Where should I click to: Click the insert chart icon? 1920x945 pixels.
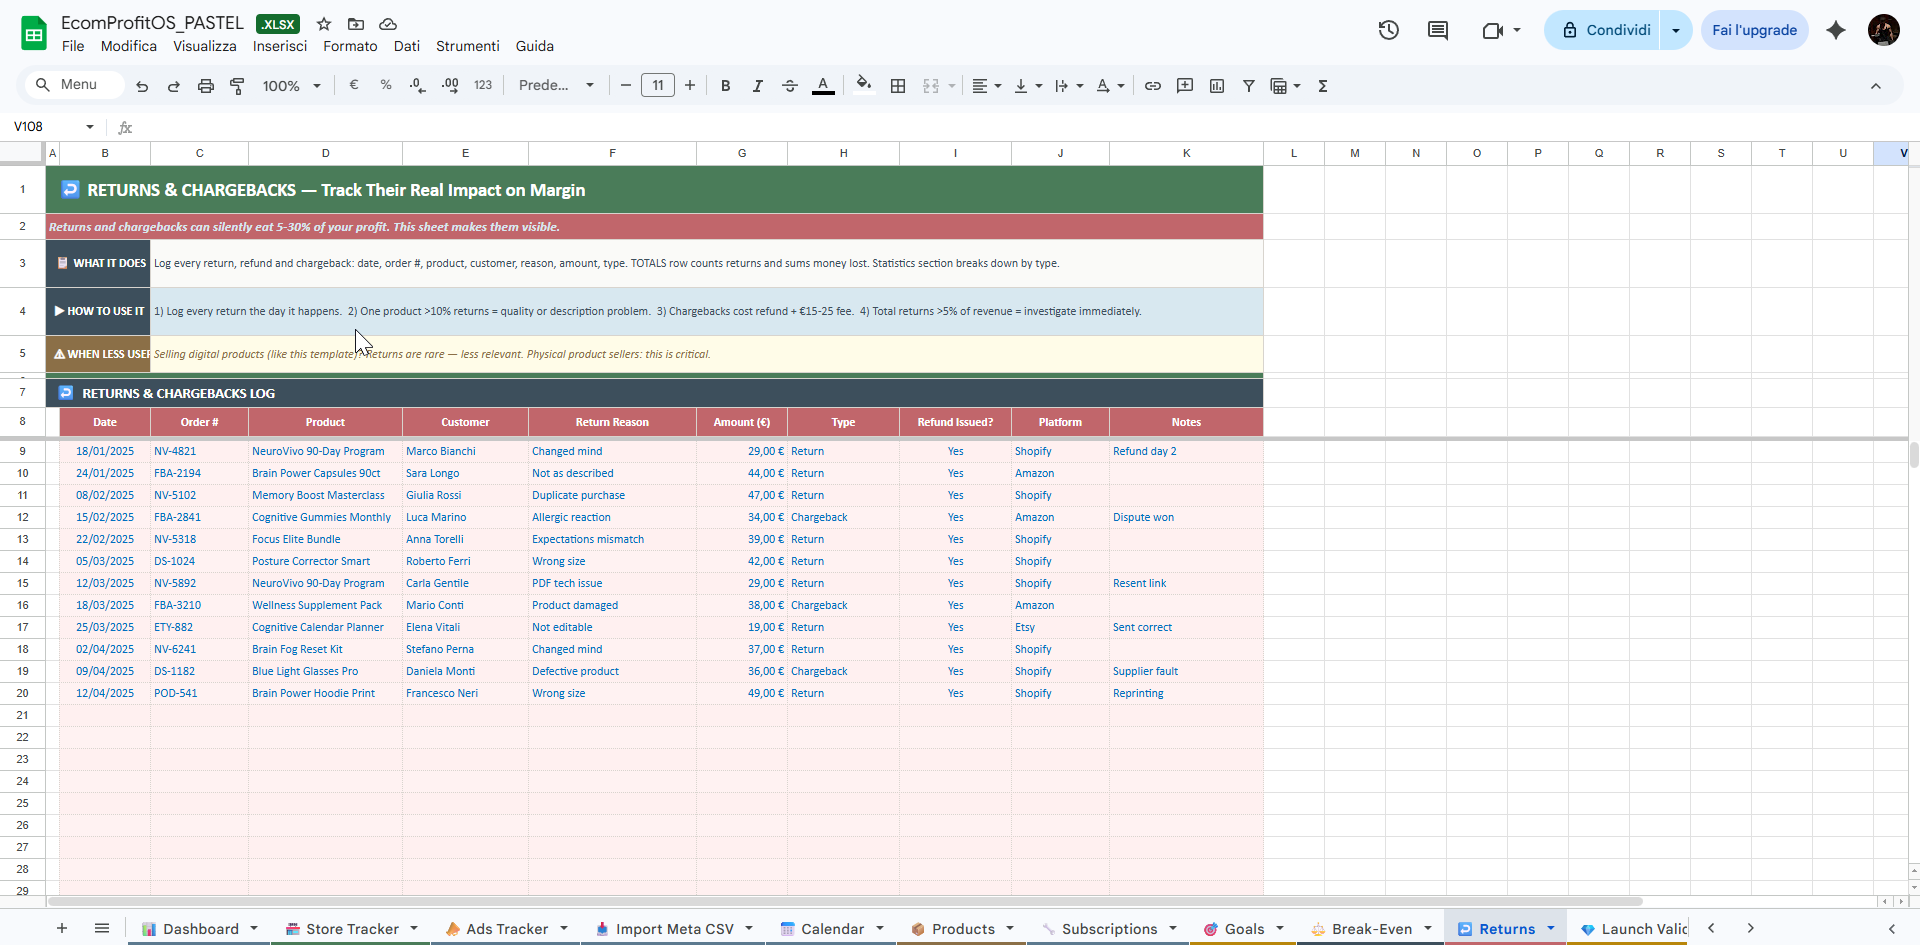tap(1217, 86)
